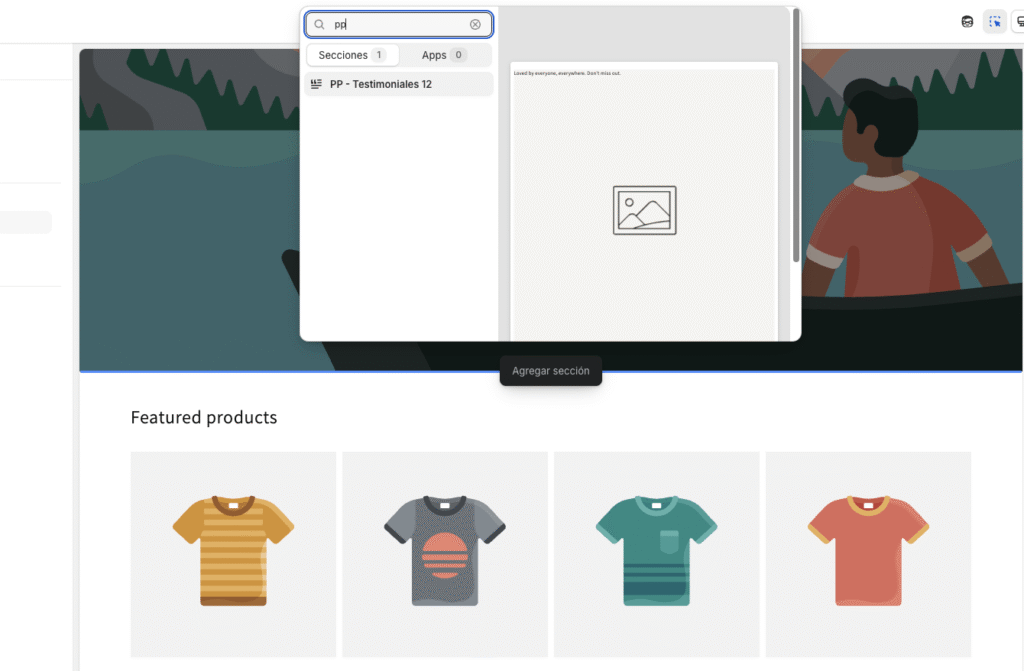
Task: Click the desktop view icon at top right
Action: click(1018, 22)
